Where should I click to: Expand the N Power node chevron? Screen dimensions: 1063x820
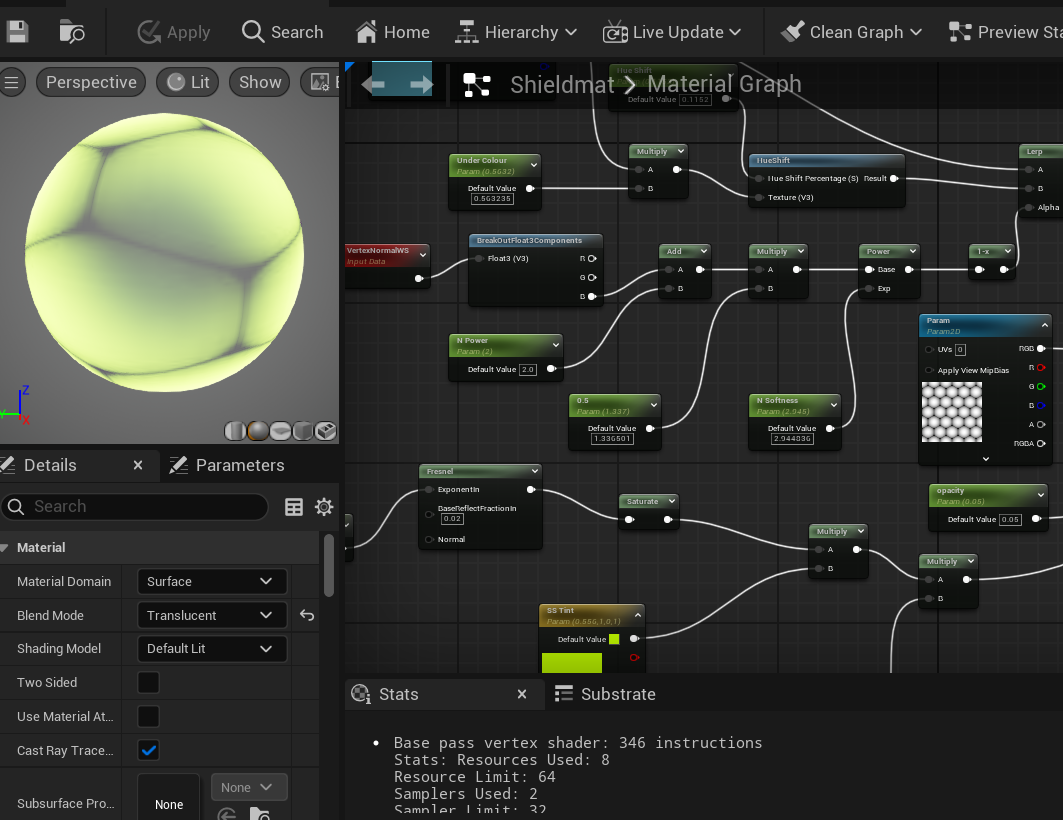pos(556,345)
